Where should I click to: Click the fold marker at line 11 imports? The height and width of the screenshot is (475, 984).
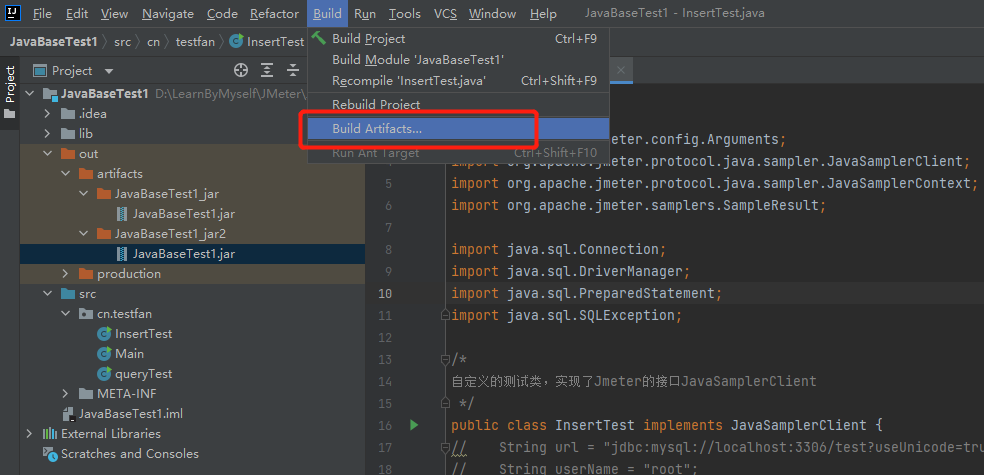[x=445, y=315]
